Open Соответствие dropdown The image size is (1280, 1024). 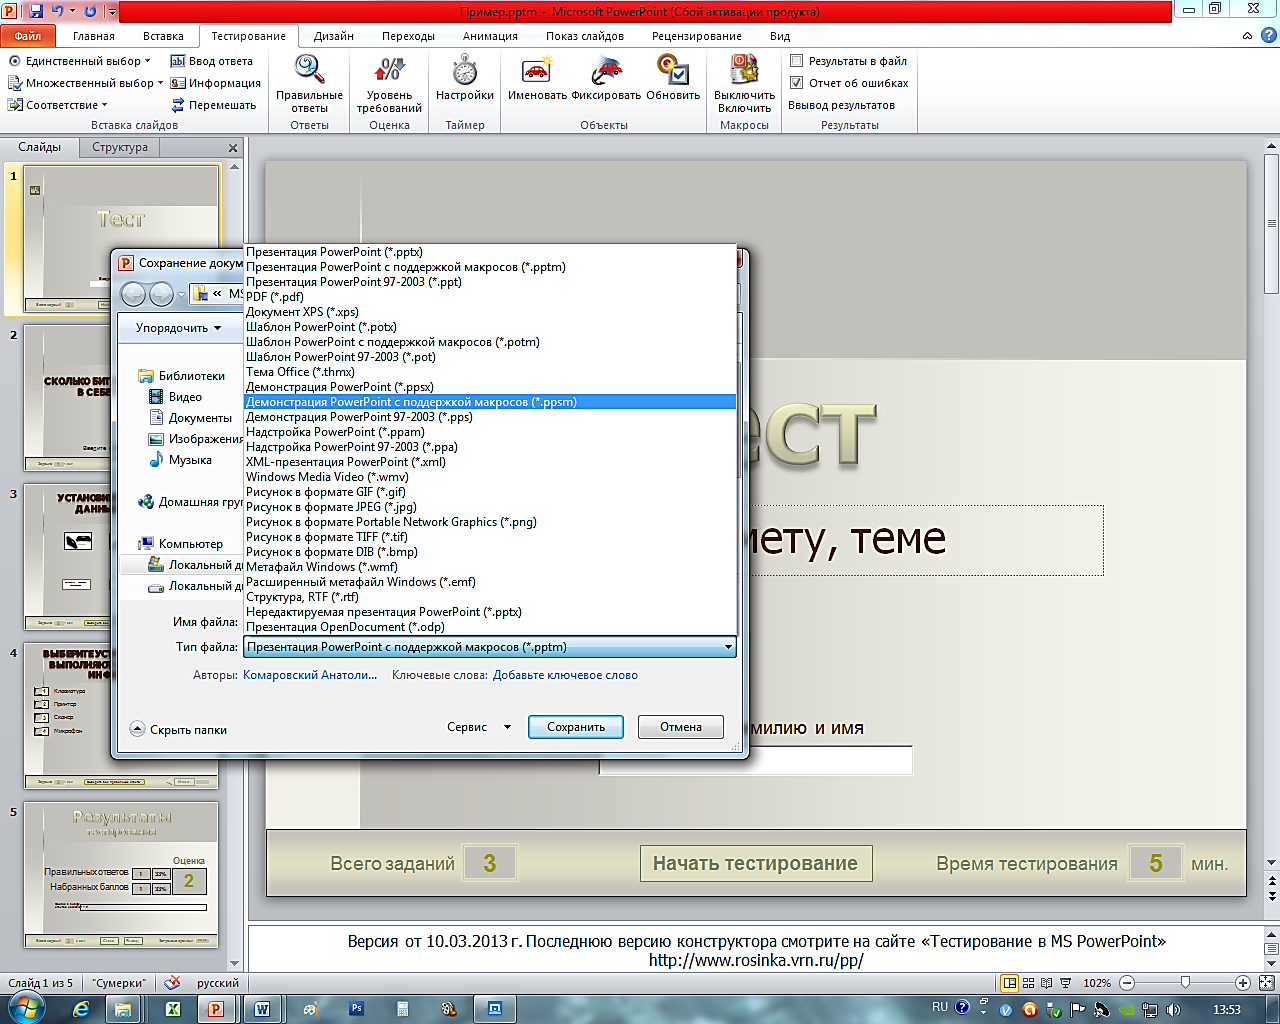(57, 105)
